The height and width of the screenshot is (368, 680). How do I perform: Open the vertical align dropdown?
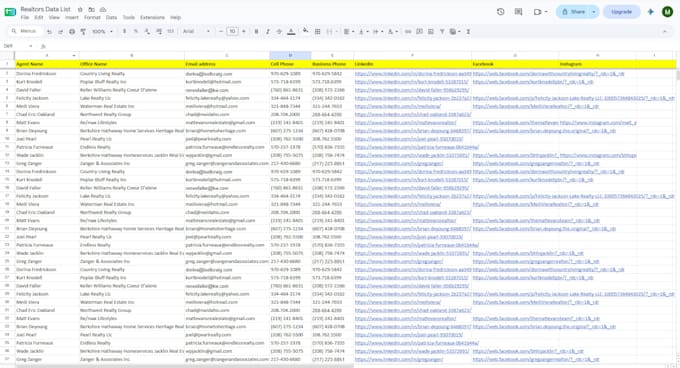click(x=362, y=32)
